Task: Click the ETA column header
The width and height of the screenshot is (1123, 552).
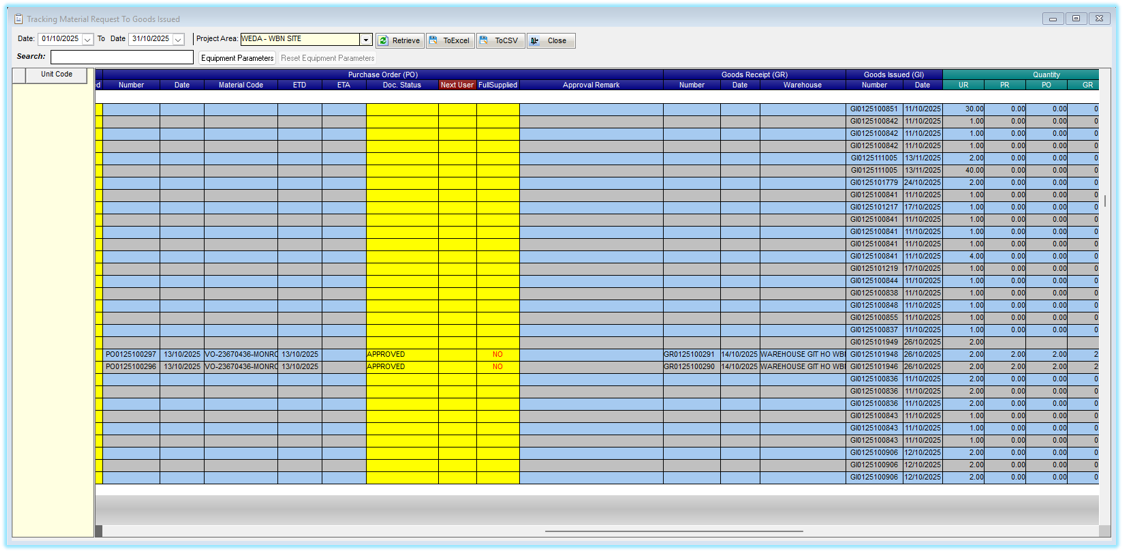Action: point(344,84)
